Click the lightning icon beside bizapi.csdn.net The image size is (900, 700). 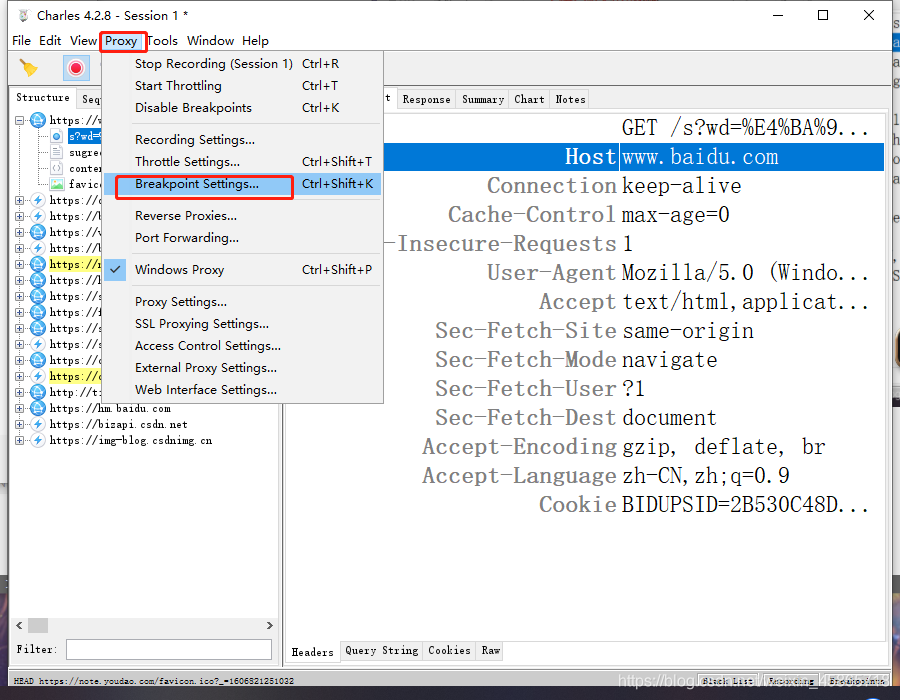click(38, 425)
